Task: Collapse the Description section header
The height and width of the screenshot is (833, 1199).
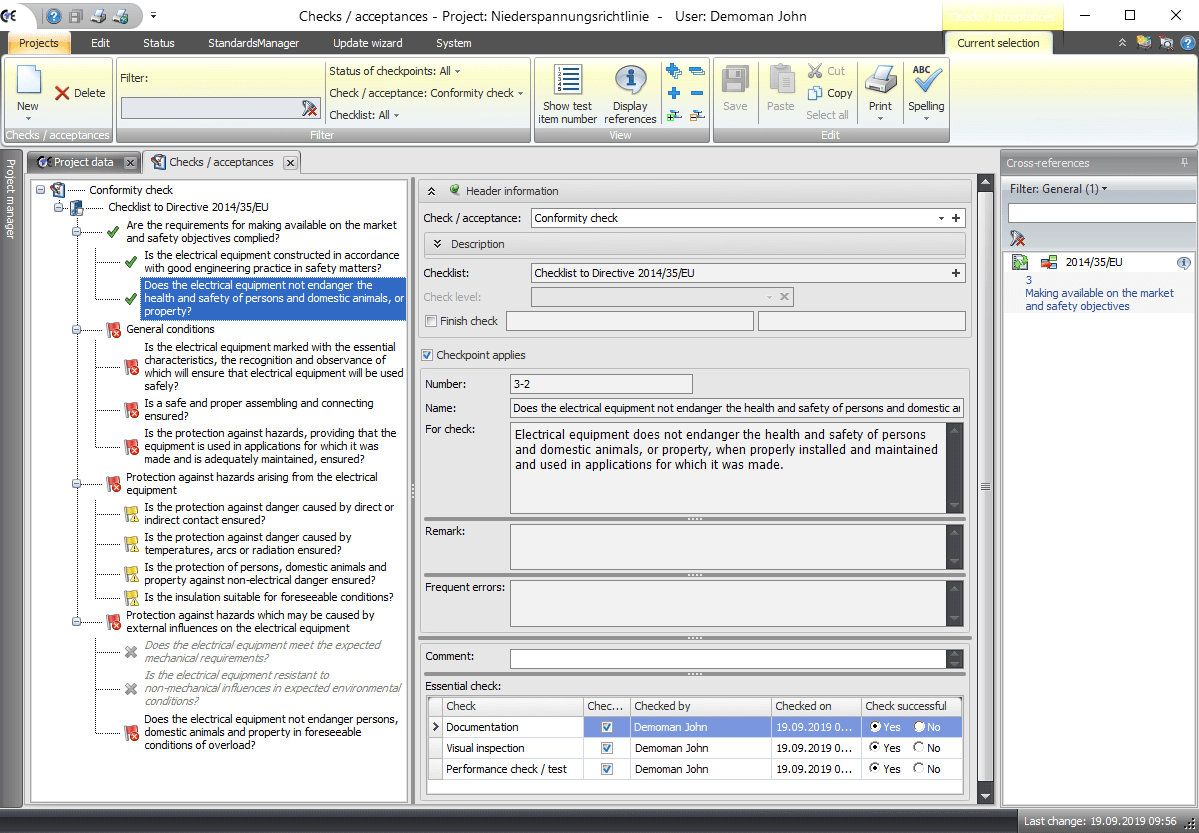Action: click(437, 244)
